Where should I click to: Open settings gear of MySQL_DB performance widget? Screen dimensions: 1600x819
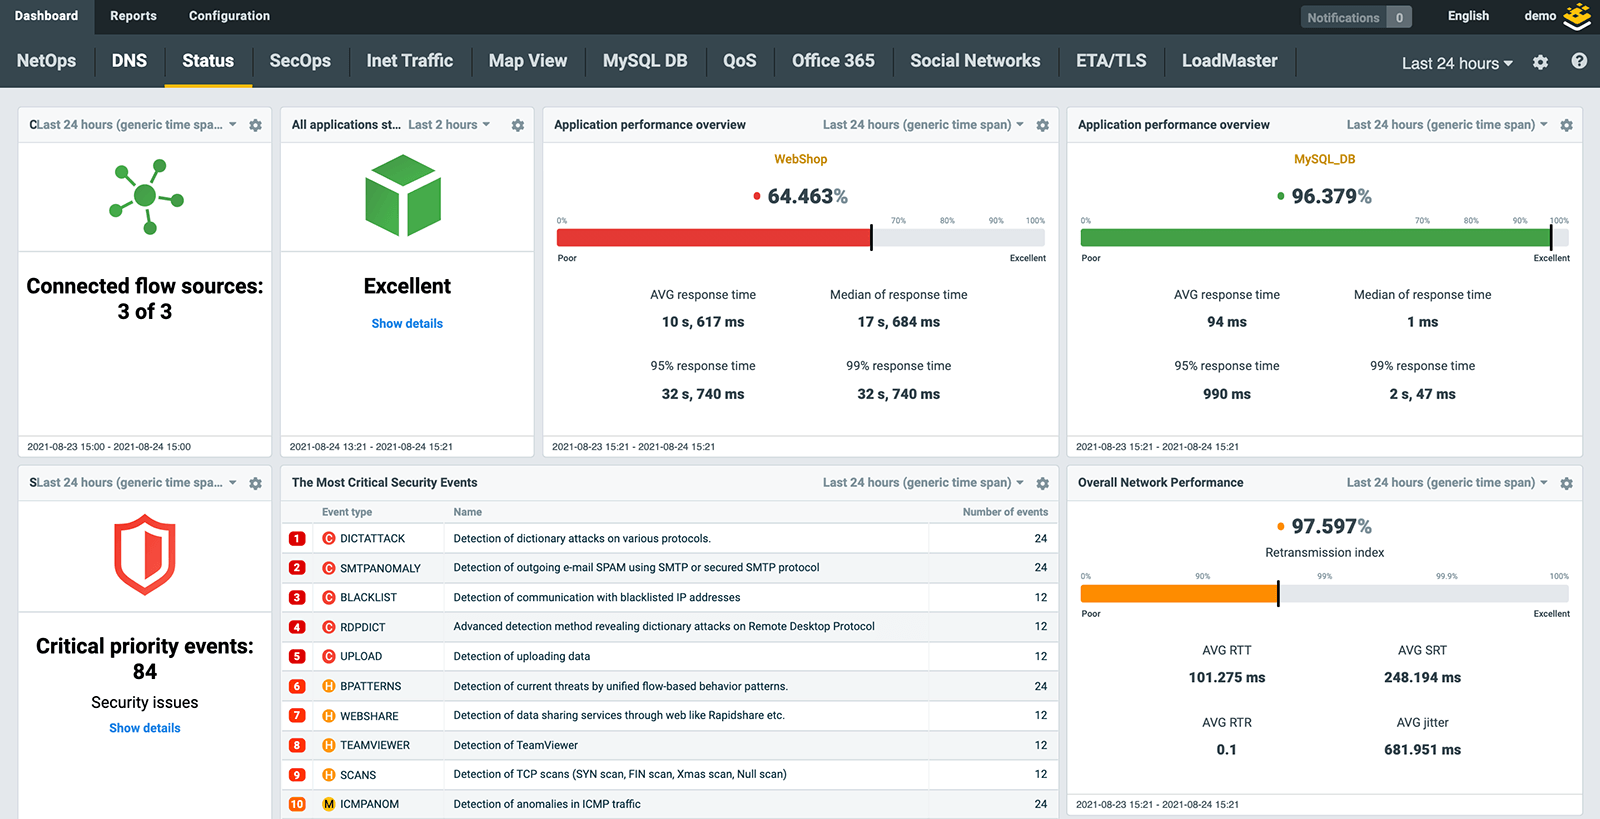coord(1566,125)
